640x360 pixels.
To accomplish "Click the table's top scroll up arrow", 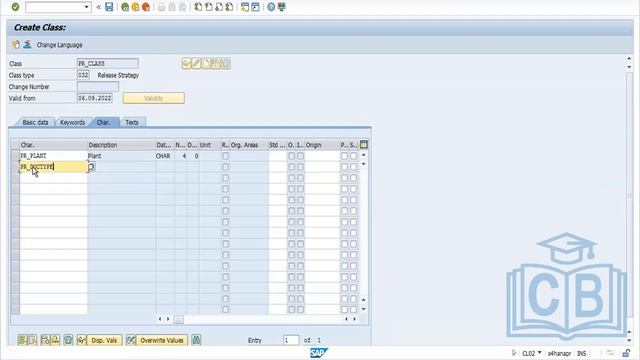I will point(363,155).
